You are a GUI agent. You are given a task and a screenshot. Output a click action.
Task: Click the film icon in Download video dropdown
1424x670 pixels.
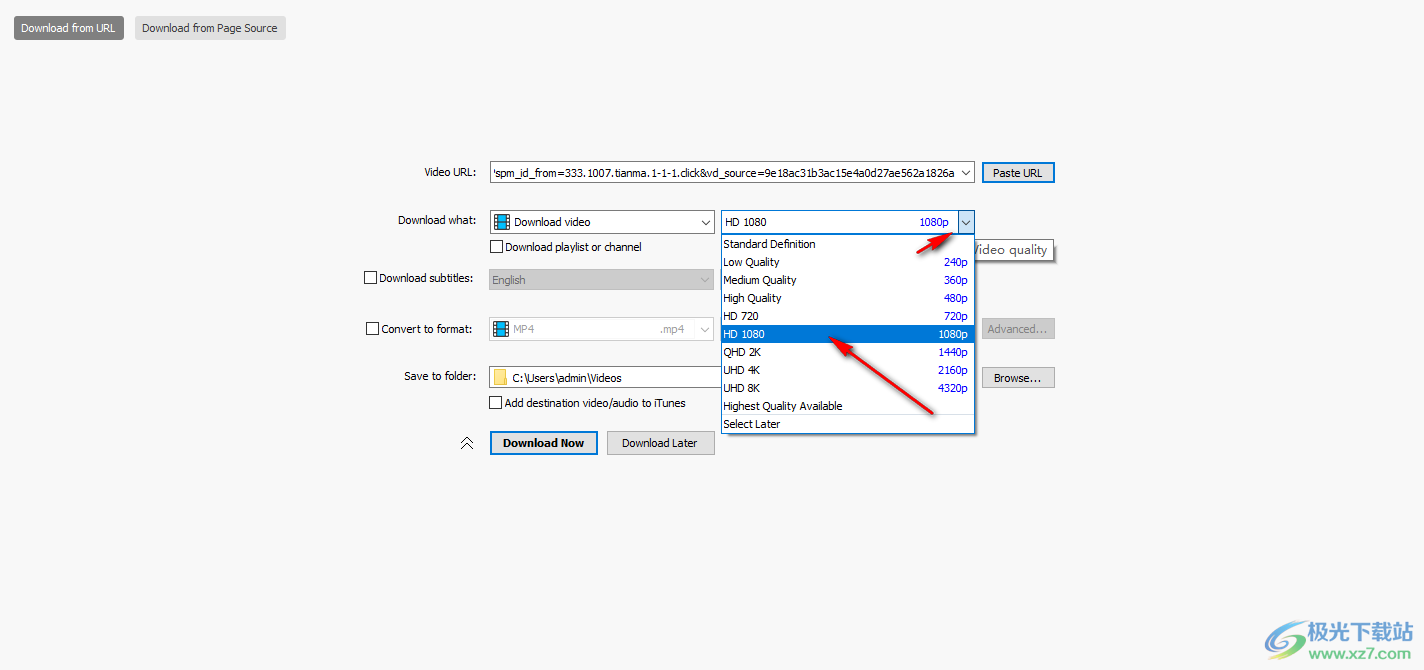click(x=502, y=222)
